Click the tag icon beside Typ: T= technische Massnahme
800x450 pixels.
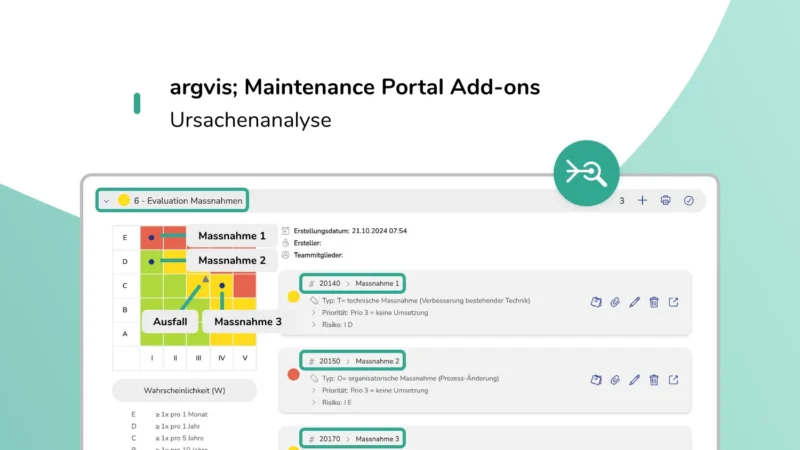(314, 301)
